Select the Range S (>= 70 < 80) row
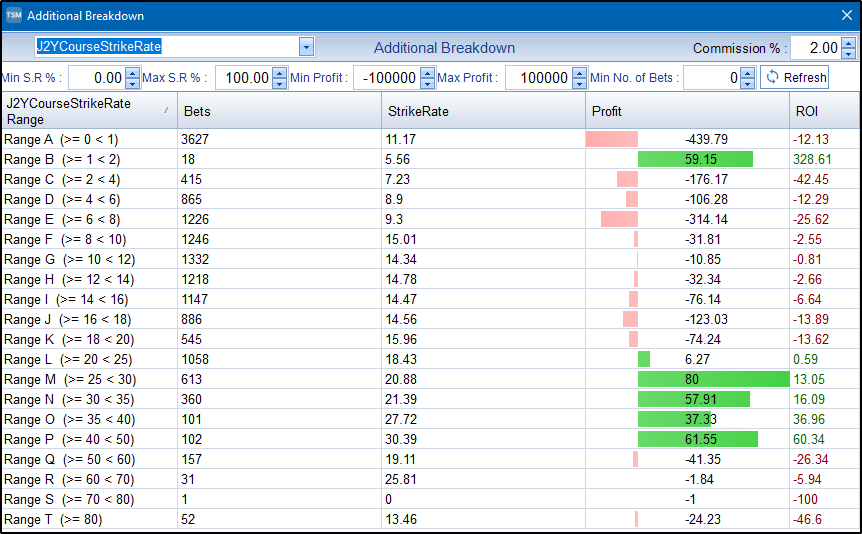Screen dimensions: 862x534 click(x=430, y=499)
